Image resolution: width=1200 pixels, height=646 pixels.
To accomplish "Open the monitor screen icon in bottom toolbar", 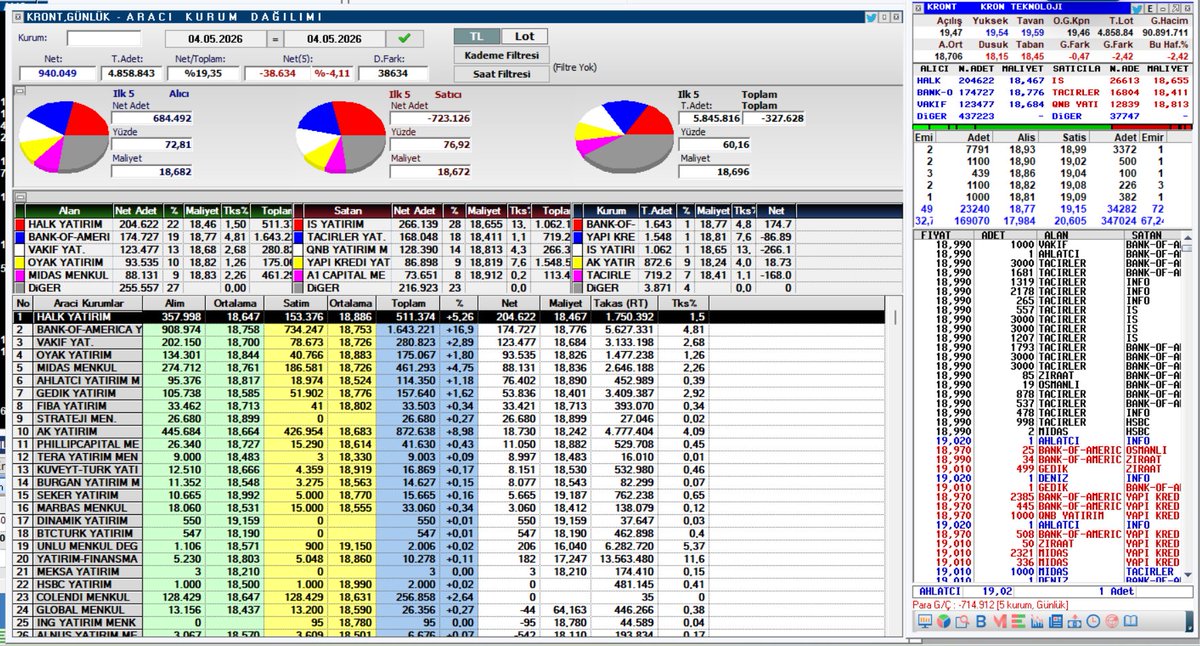I will tap(925, 621).
